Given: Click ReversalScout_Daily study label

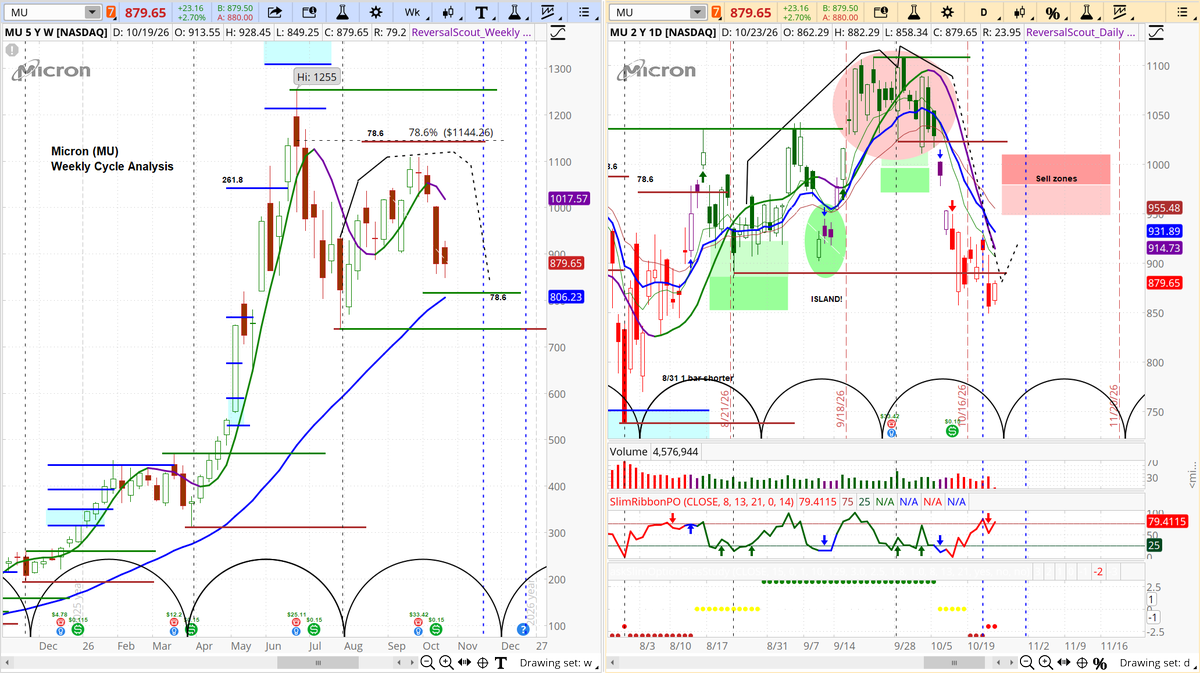Looking at the screenshot, I should tap(1080, 33).
